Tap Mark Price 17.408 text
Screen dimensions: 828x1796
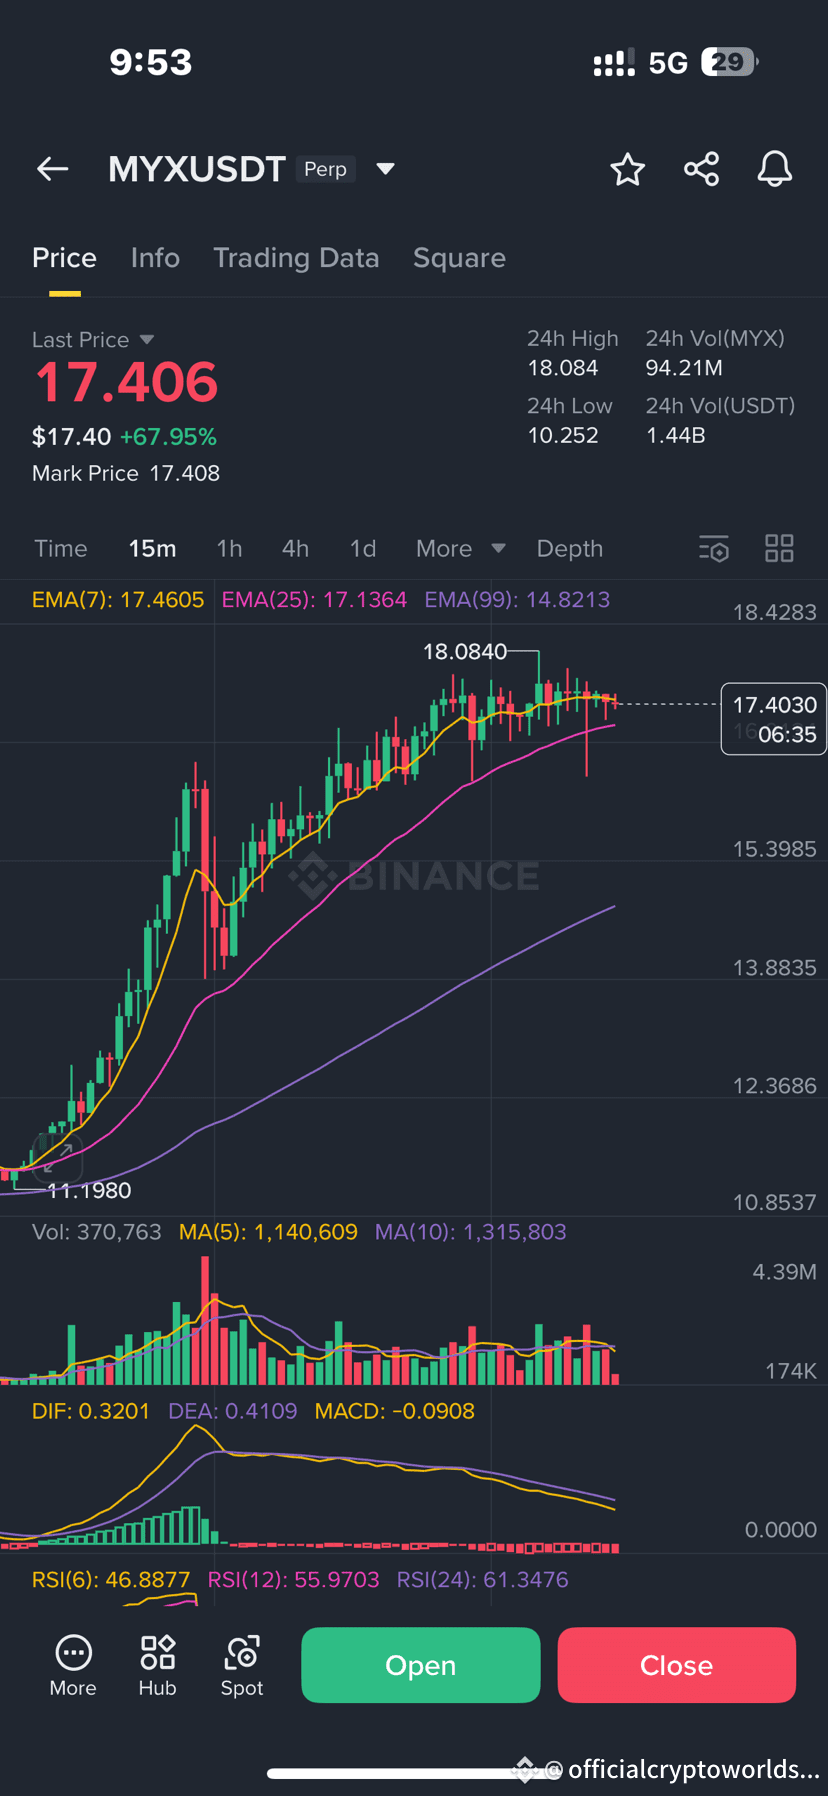[x=126, y=474]
